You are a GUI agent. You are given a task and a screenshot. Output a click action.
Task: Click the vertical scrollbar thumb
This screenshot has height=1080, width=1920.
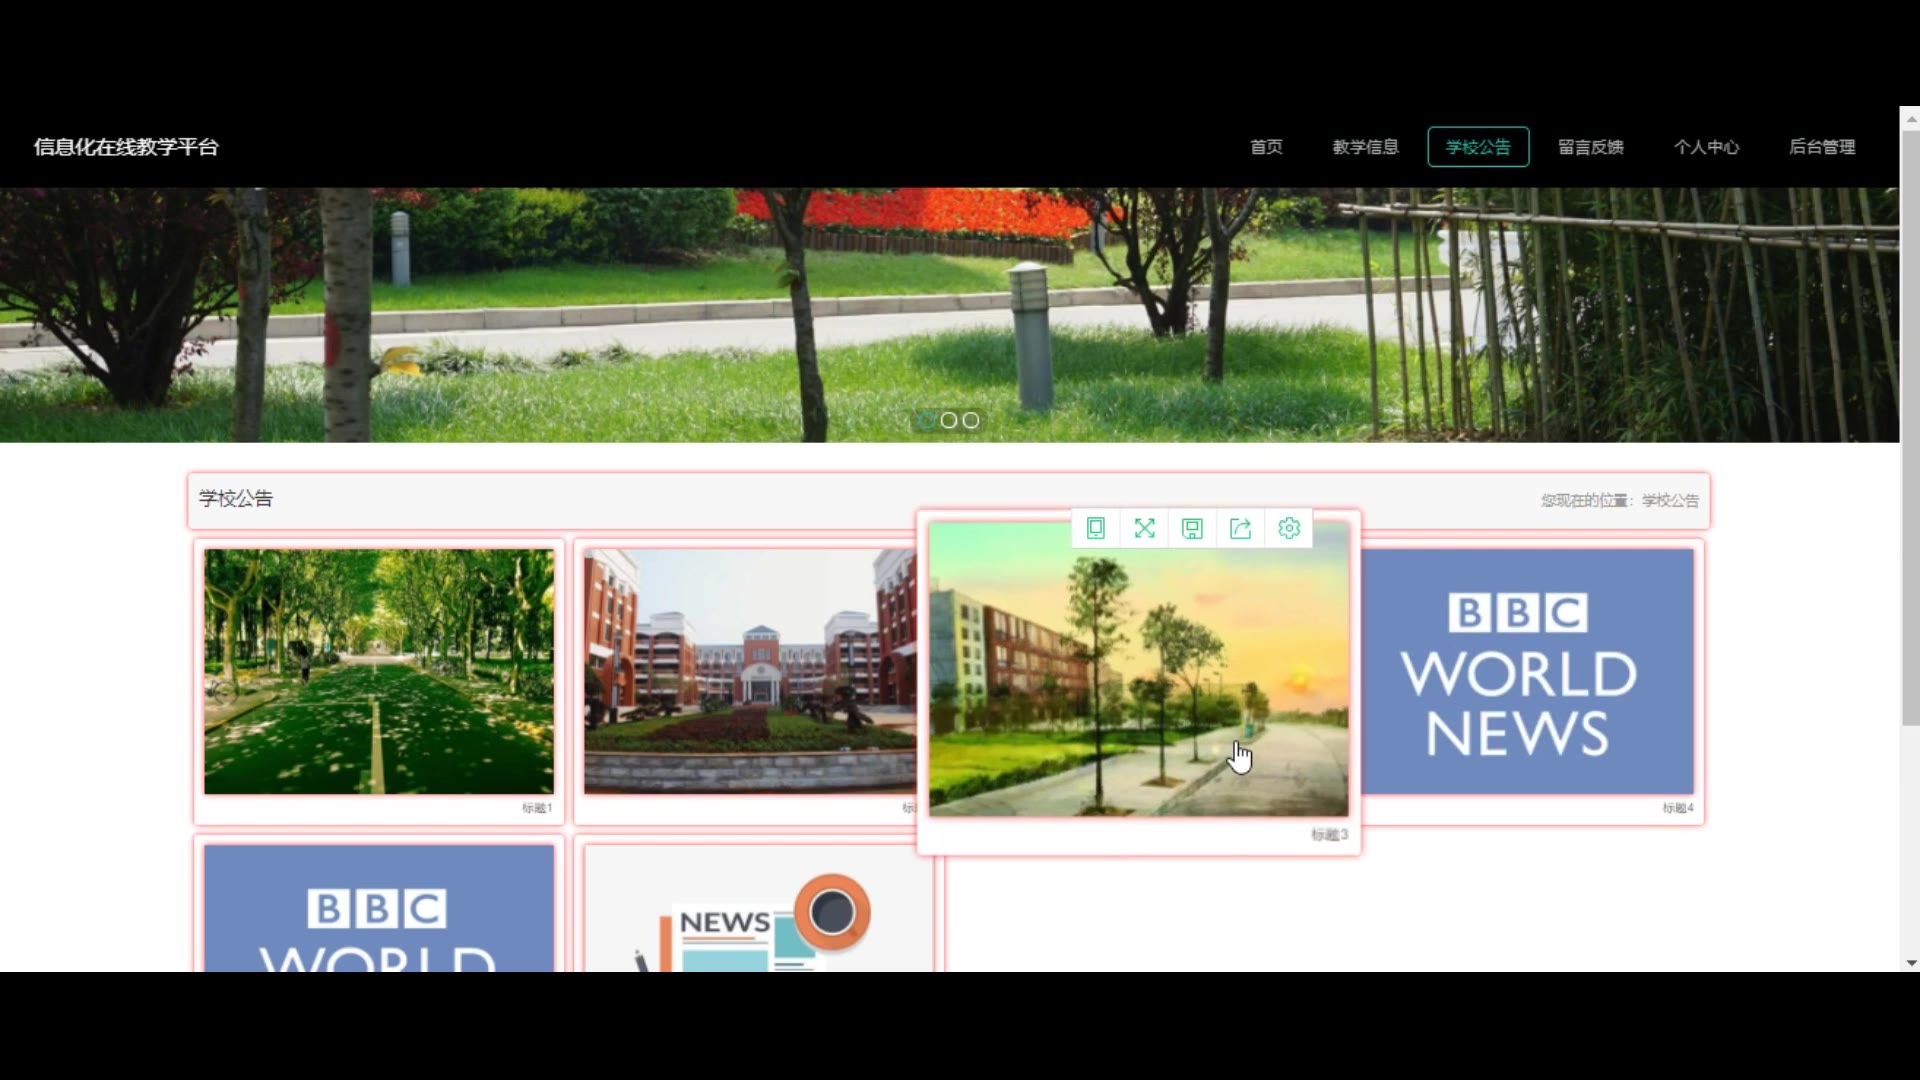(1911, 427)
